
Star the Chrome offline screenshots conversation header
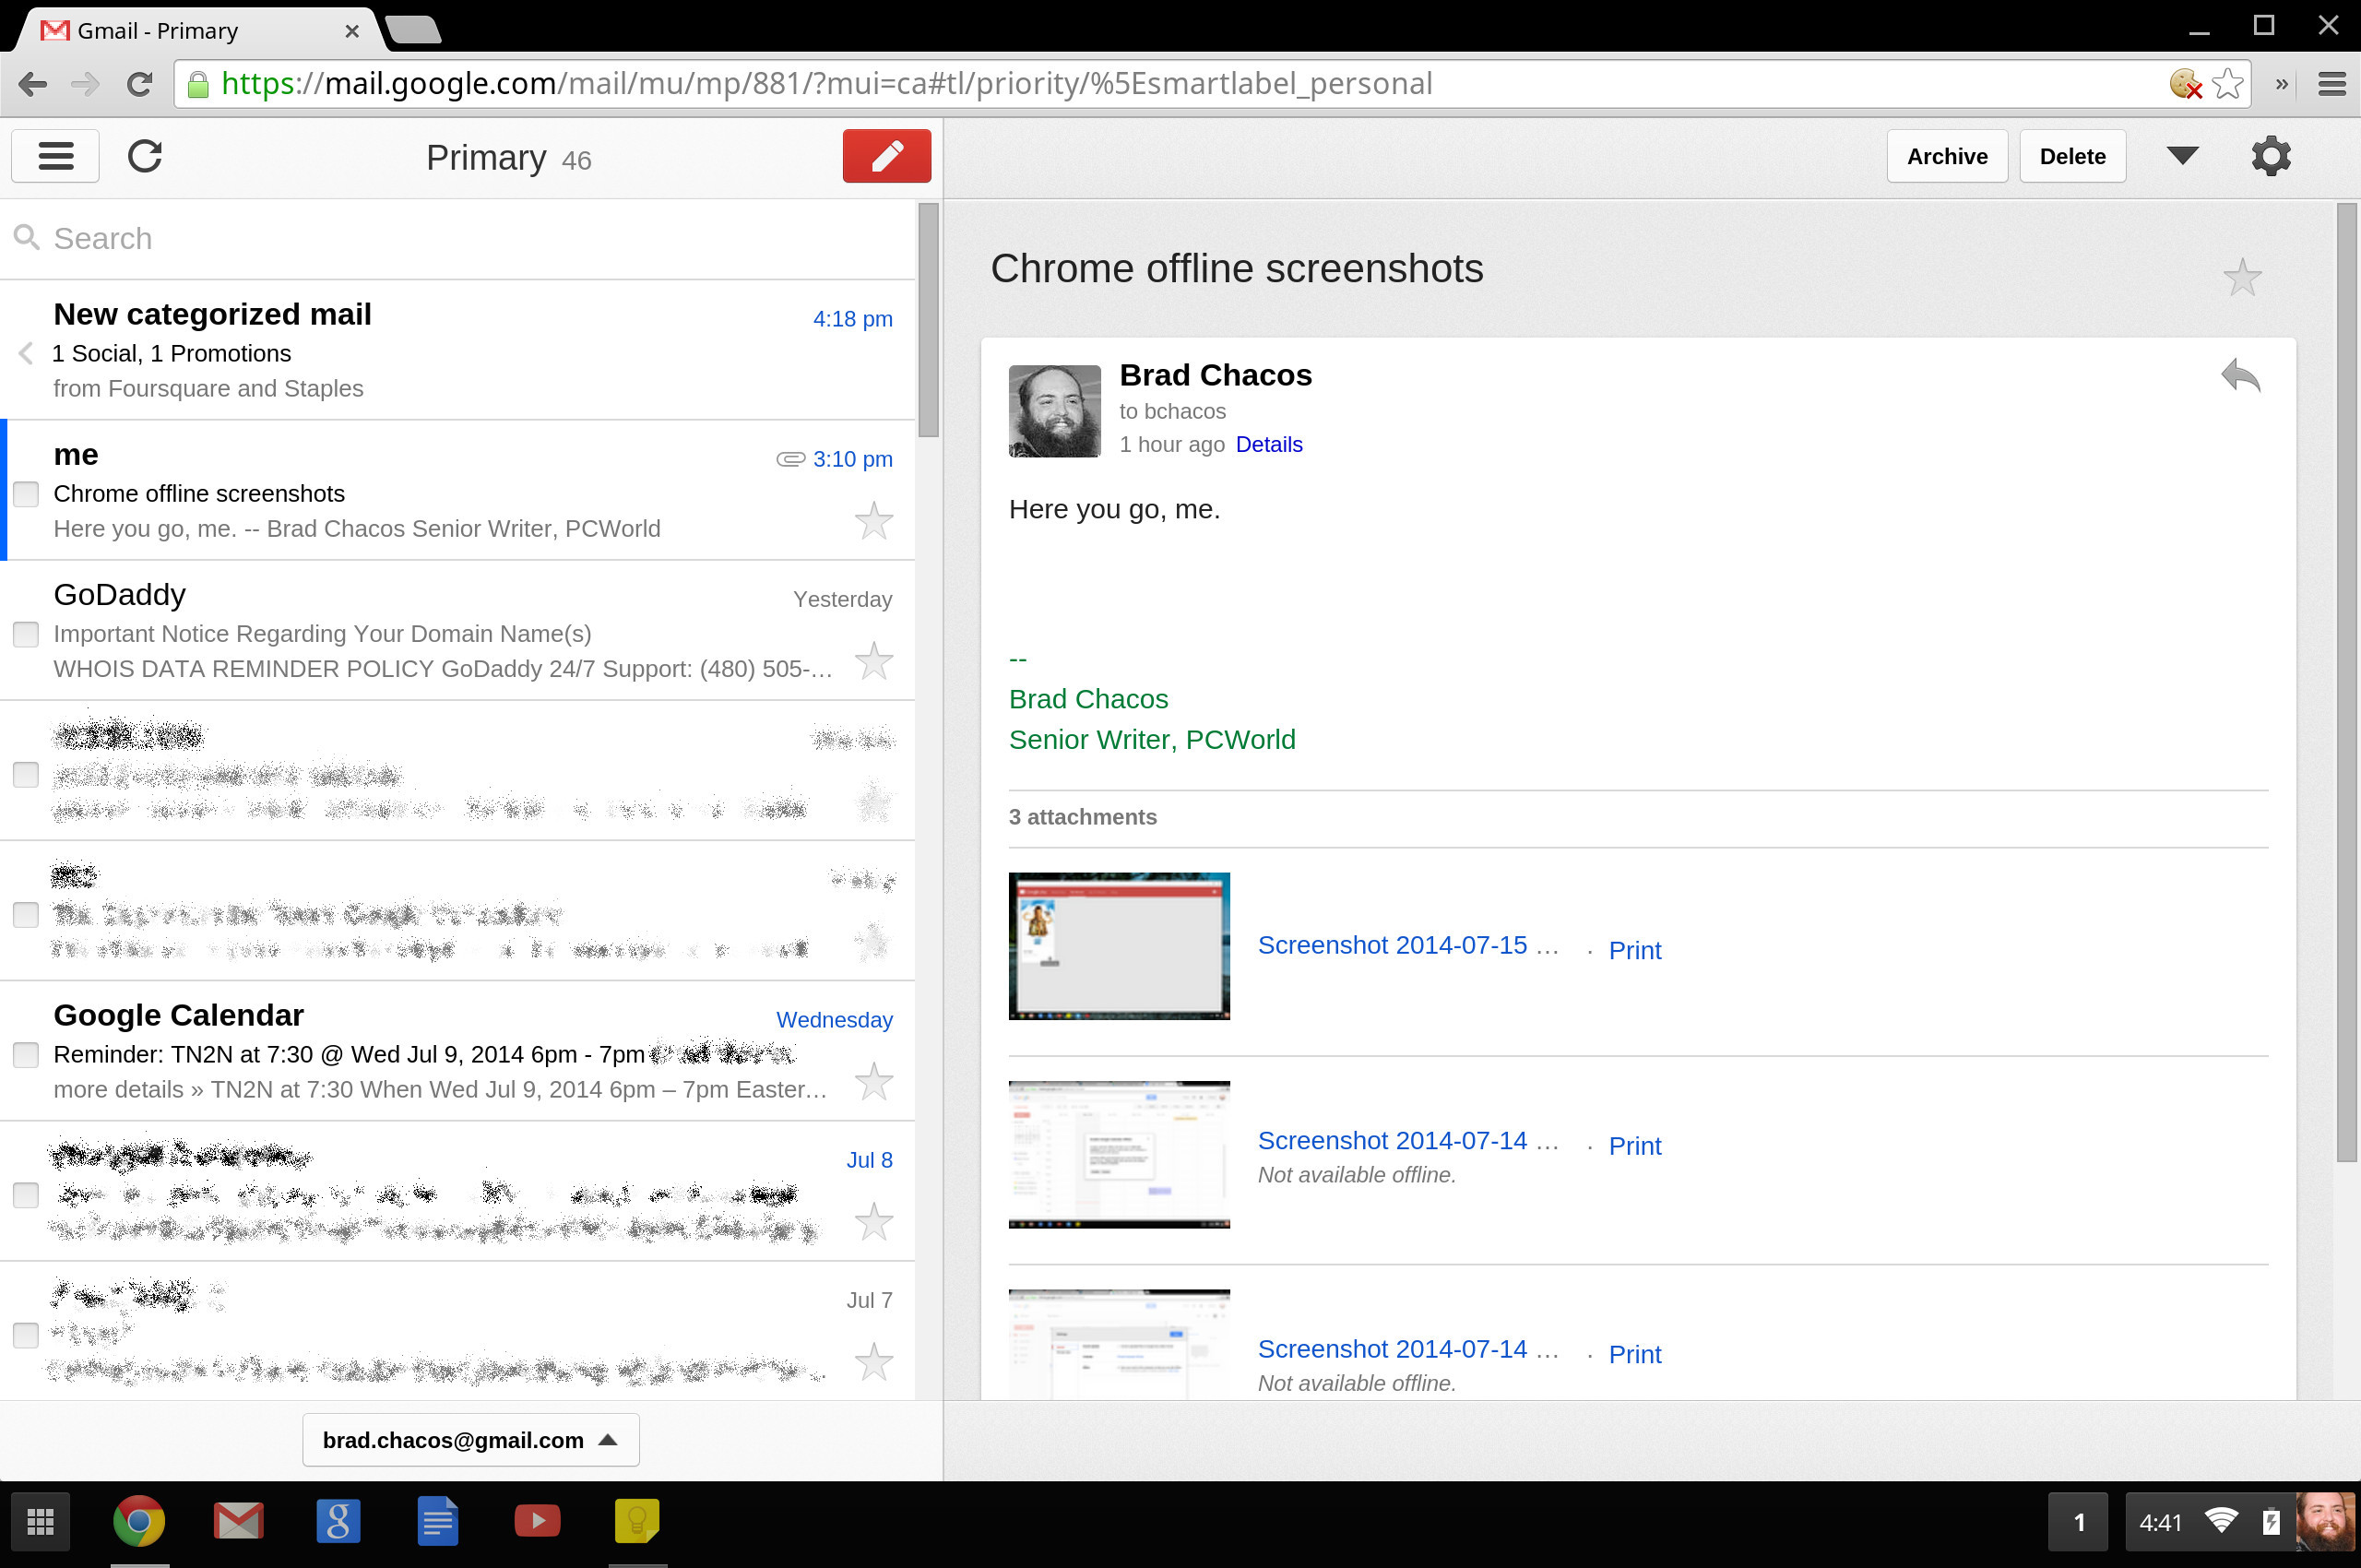pos(2242,277)
